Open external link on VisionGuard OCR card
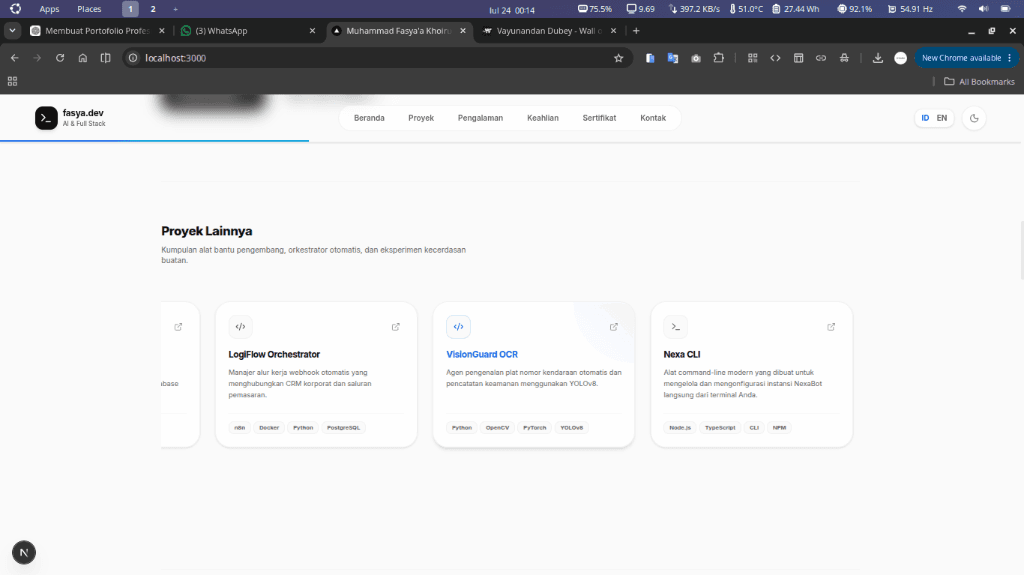 click(613, 327)
